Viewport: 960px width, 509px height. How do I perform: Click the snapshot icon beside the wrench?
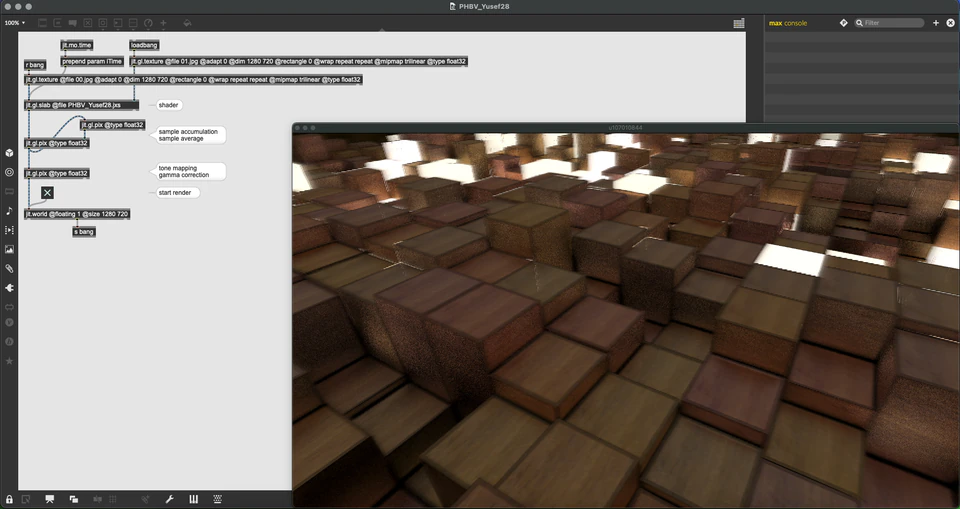click(x=146, y=500)
